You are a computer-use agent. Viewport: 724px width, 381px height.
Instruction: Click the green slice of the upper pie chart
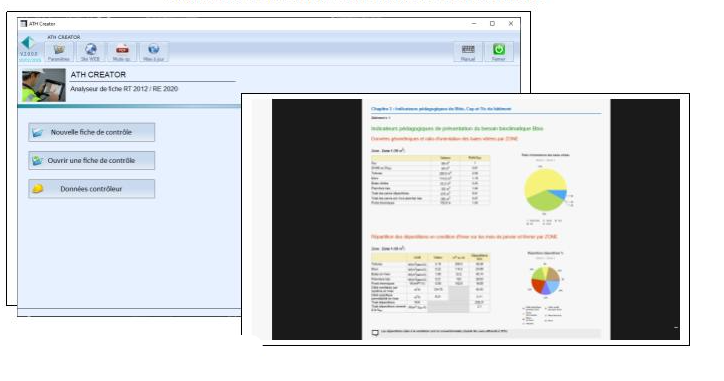point(544,201)
